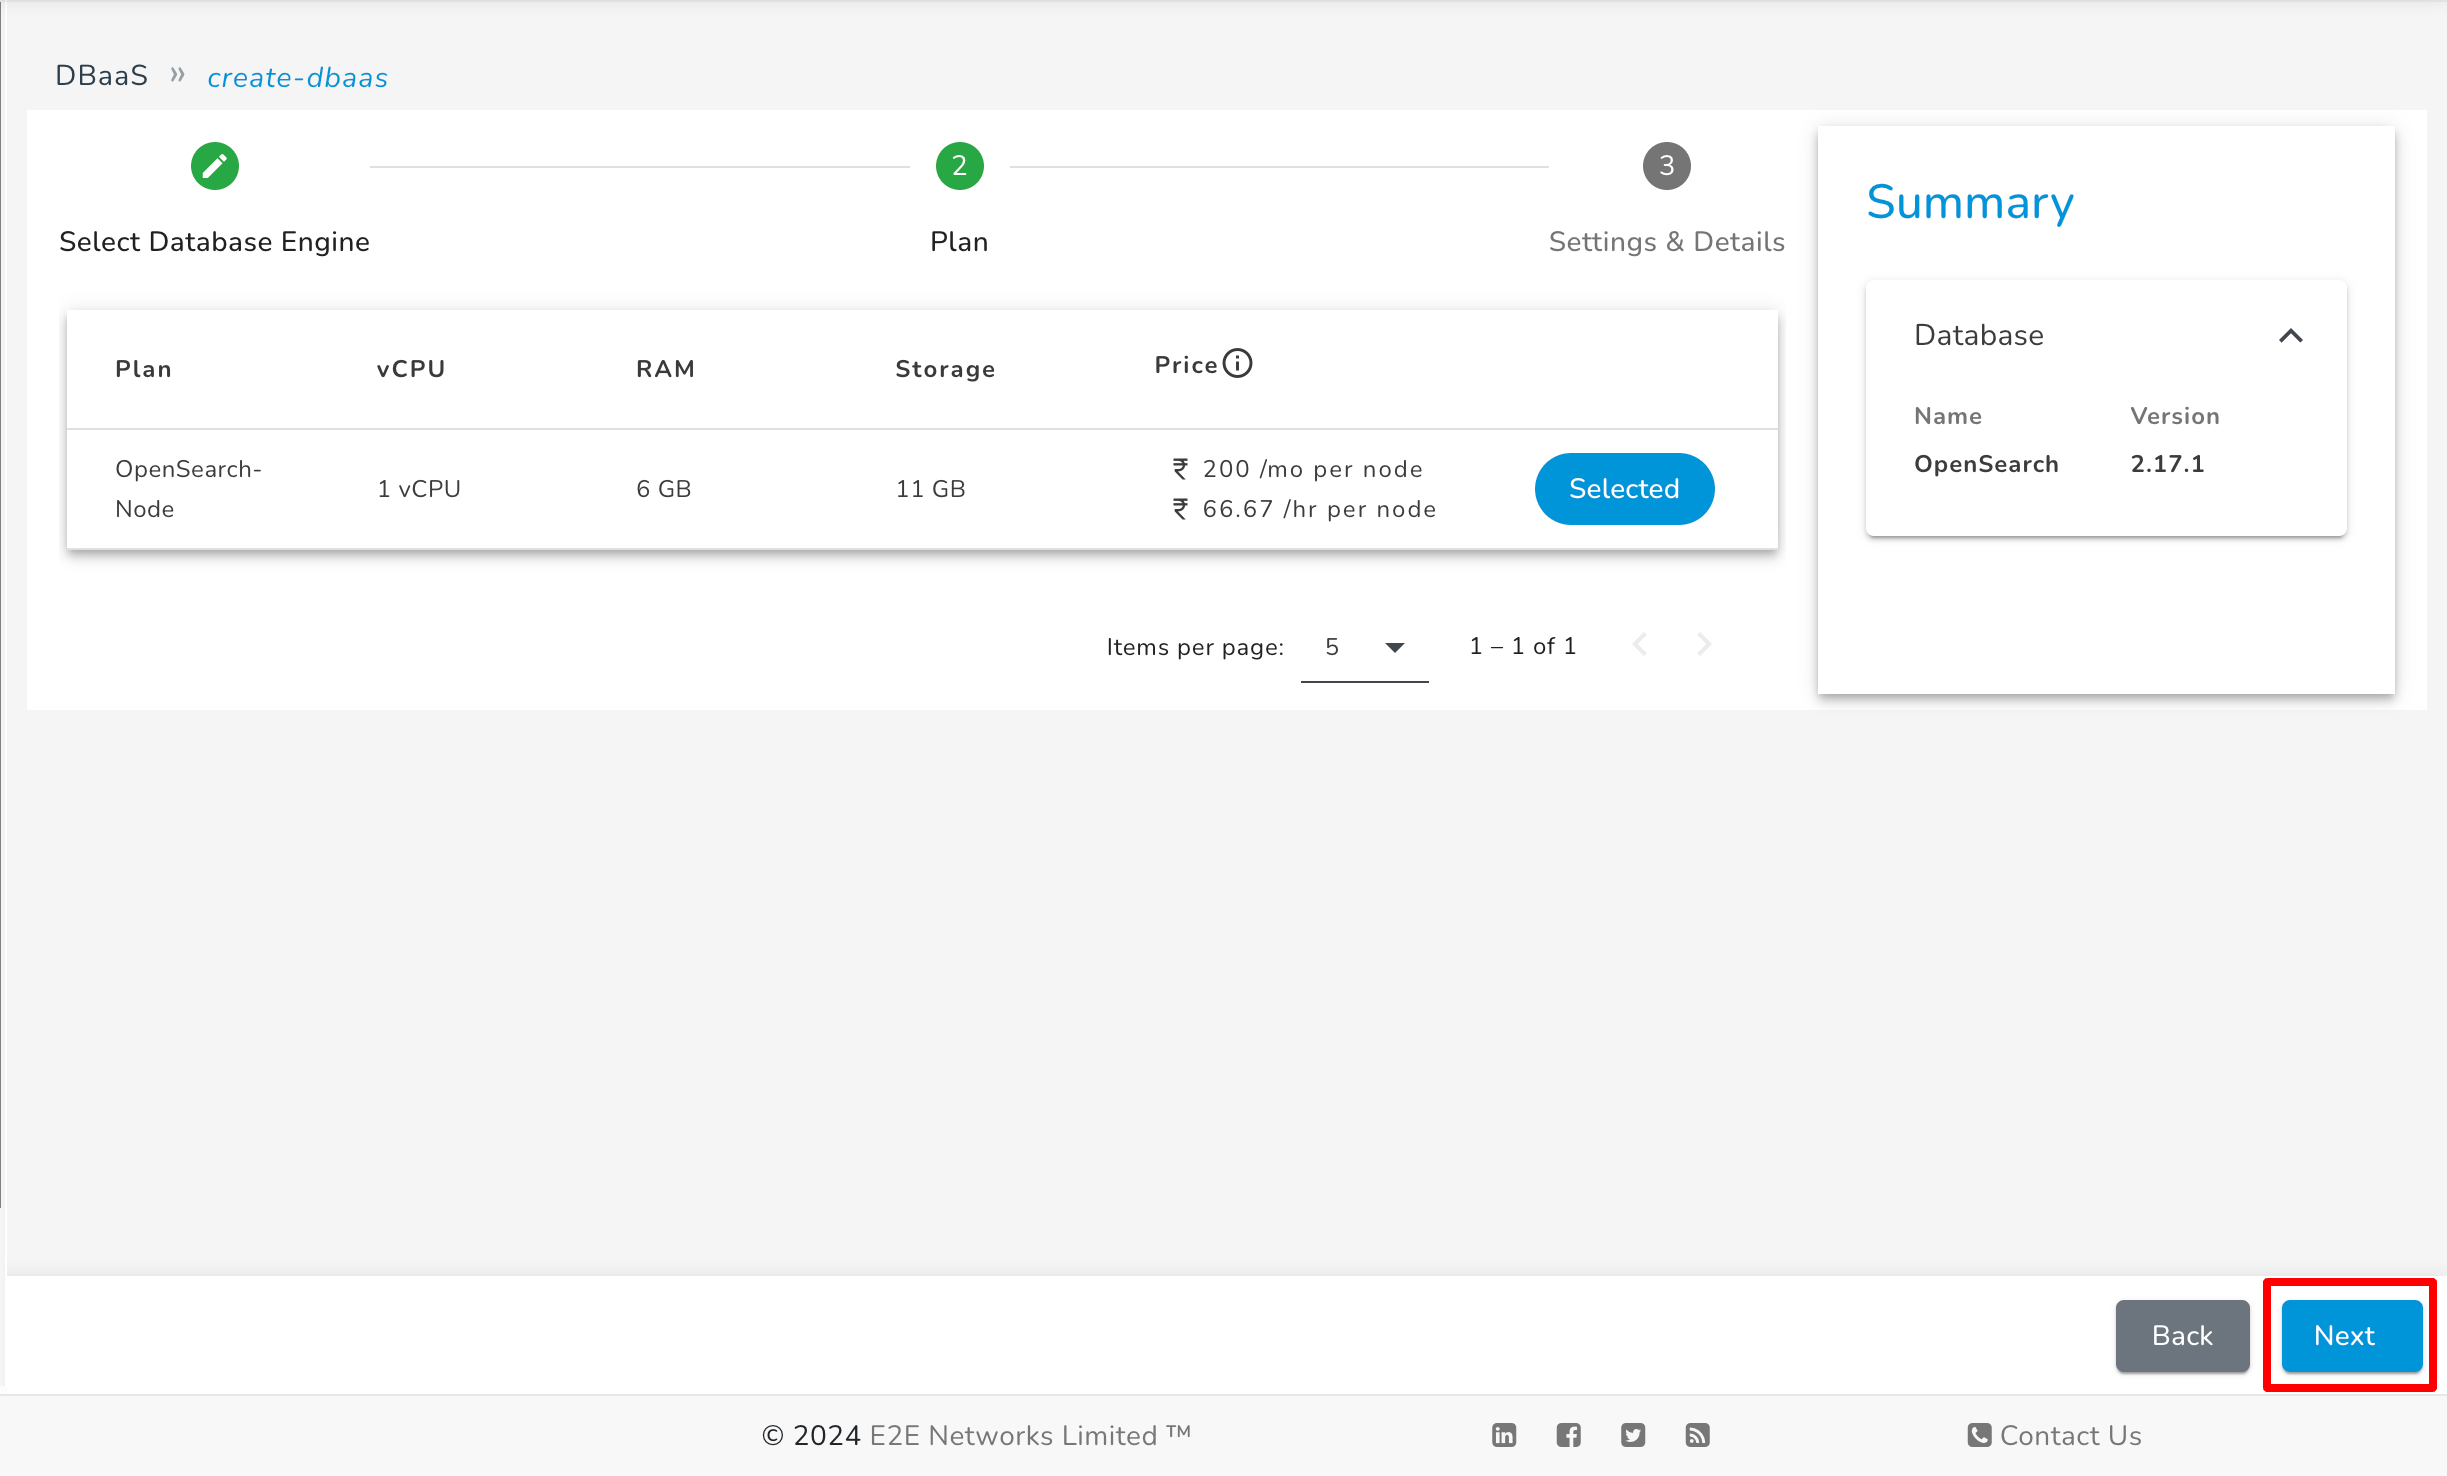
Task: Click the 200 /mo per node price
Action: tap(1297, 469)
